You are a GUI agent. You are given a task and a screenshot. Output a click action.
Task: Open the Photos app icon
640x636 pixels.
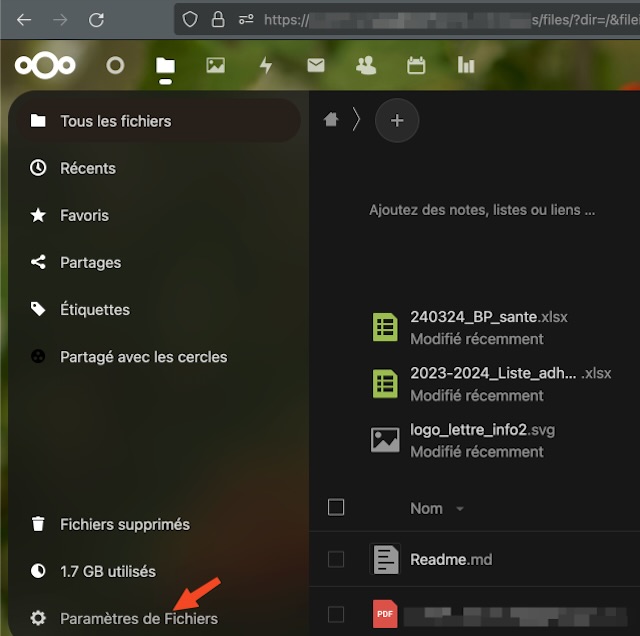click(x=215, y=66)
